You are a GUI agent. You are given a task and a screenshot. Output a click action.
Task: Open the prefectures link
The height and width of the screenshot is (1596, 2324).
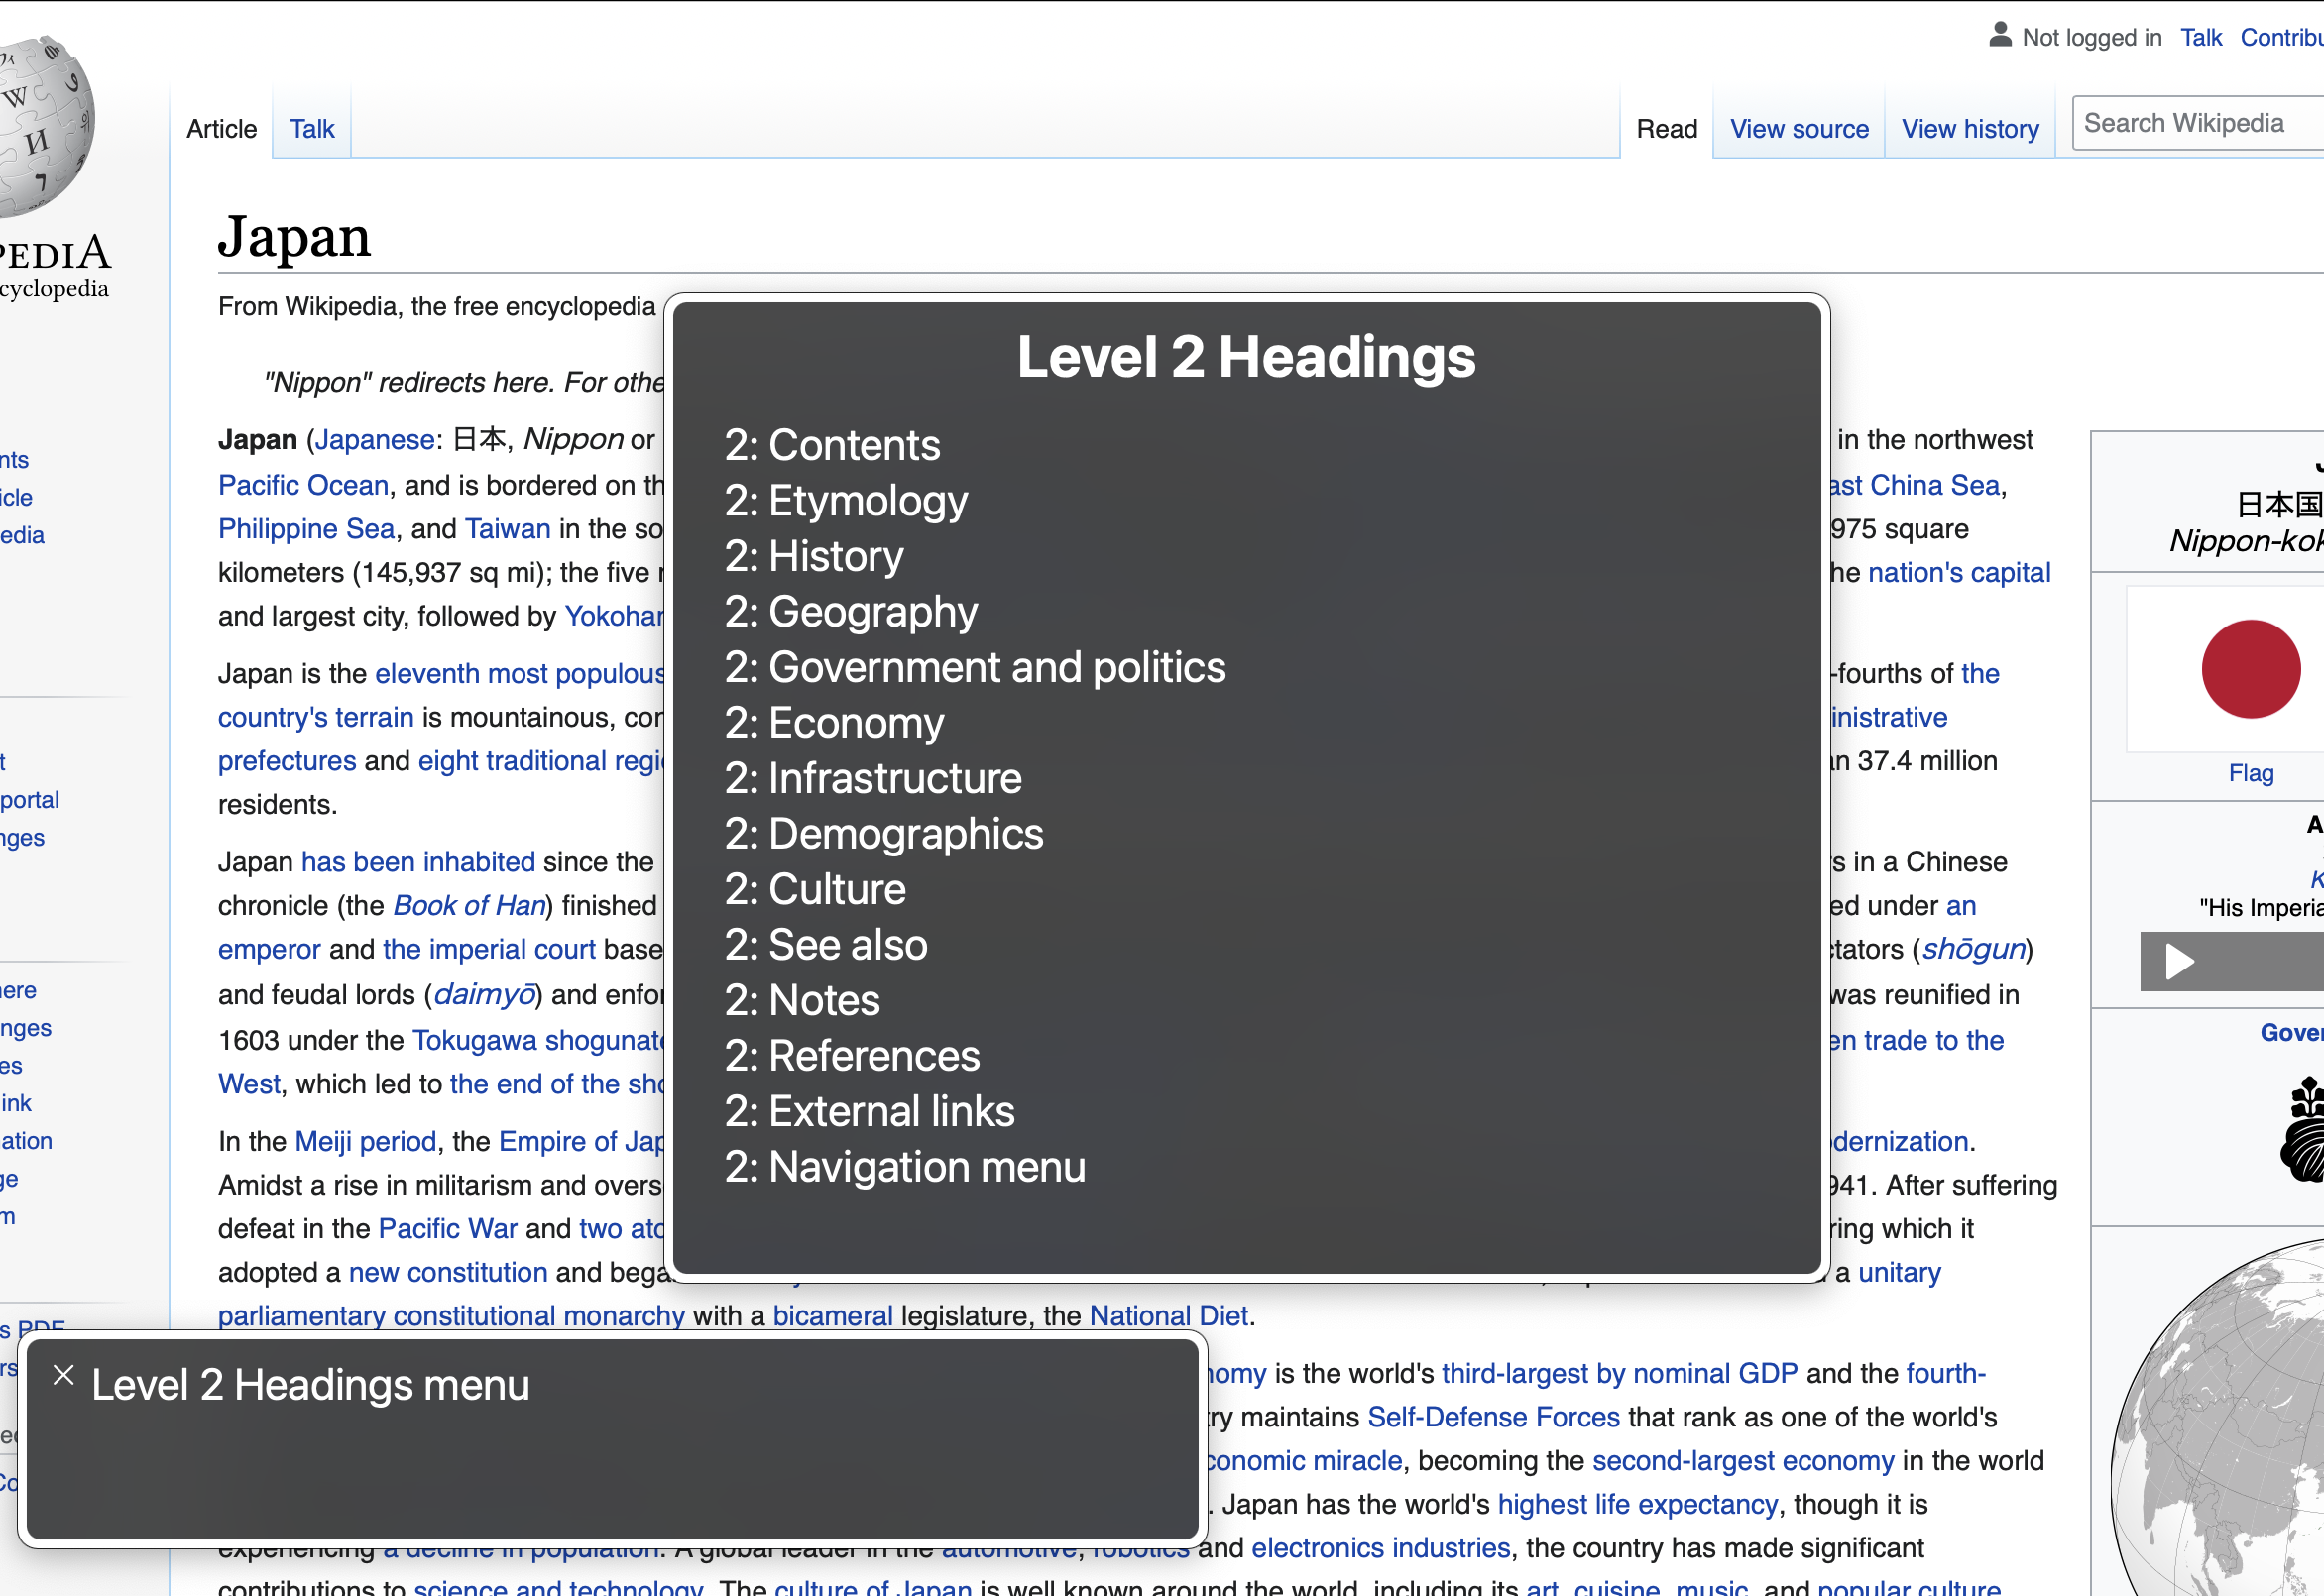point(287,761)
